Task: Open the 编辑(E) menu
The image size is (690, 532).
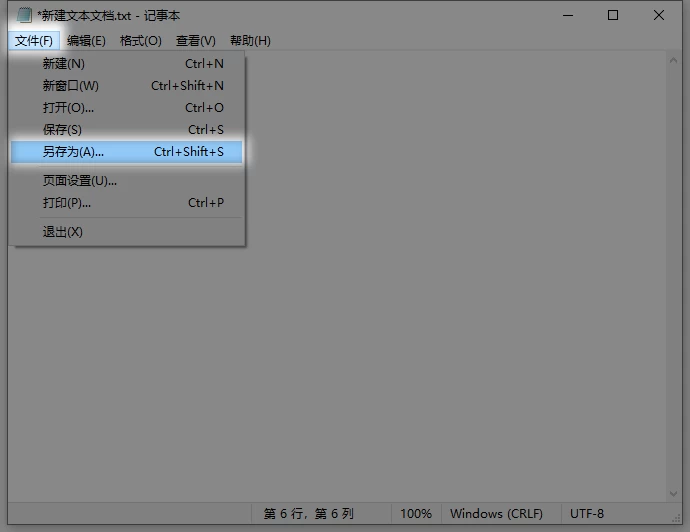Action: coord(86,41)
